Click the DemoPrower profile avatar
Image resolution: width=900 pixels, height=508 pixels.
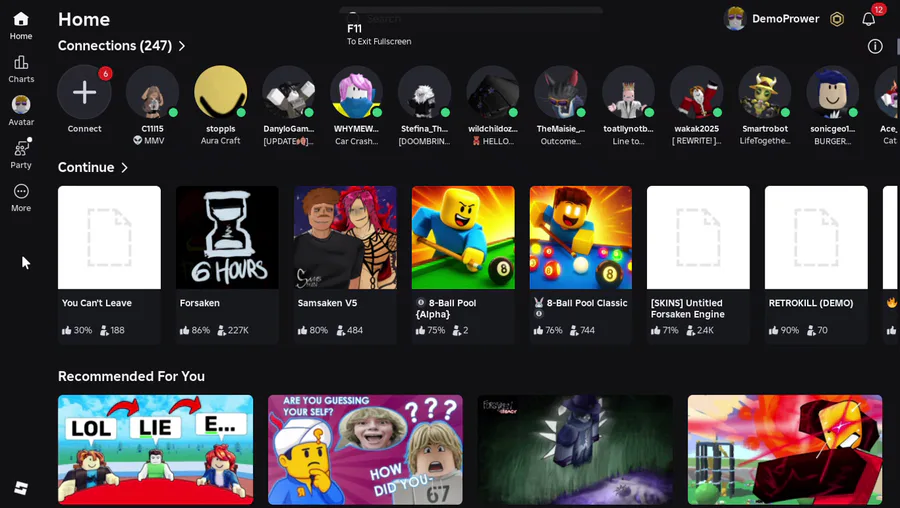[735, 18]
